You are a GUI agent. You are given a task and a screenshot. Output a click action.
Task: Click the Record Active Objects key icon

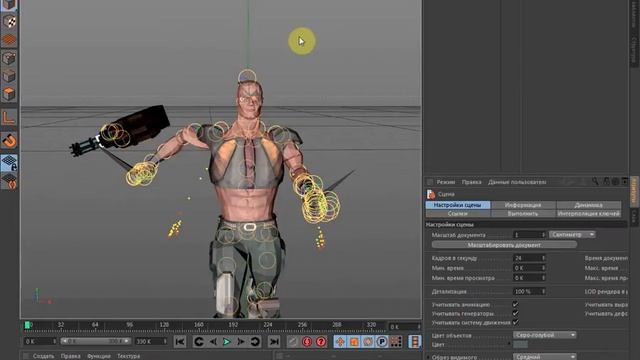tap(293, 342)
